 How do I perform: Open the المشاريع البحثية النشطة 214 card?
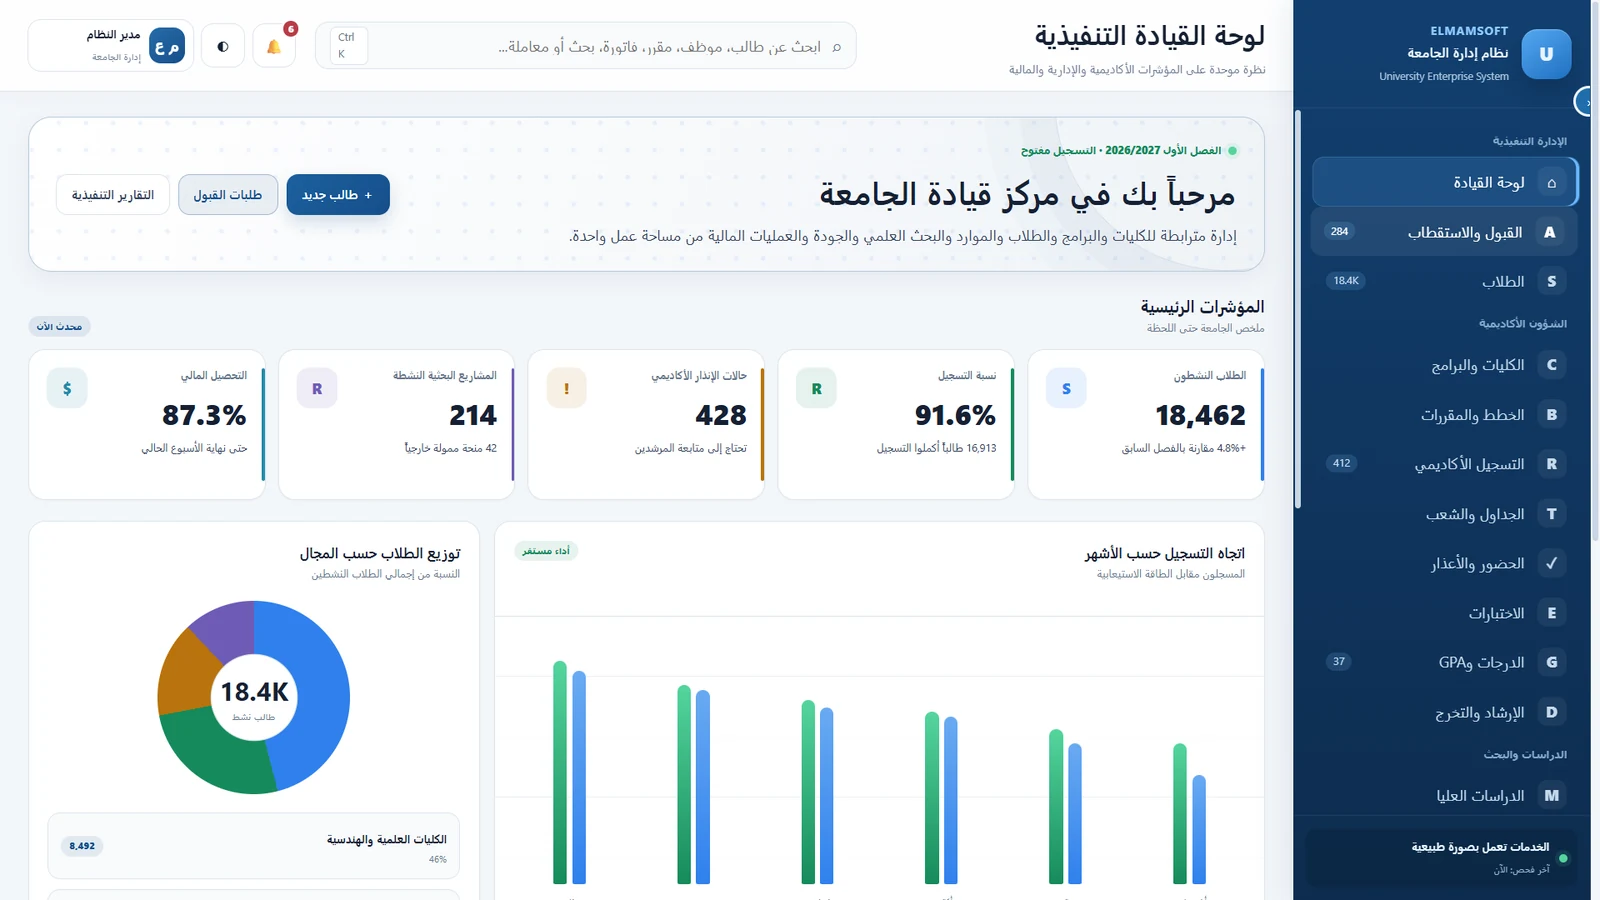coord(397,424)
